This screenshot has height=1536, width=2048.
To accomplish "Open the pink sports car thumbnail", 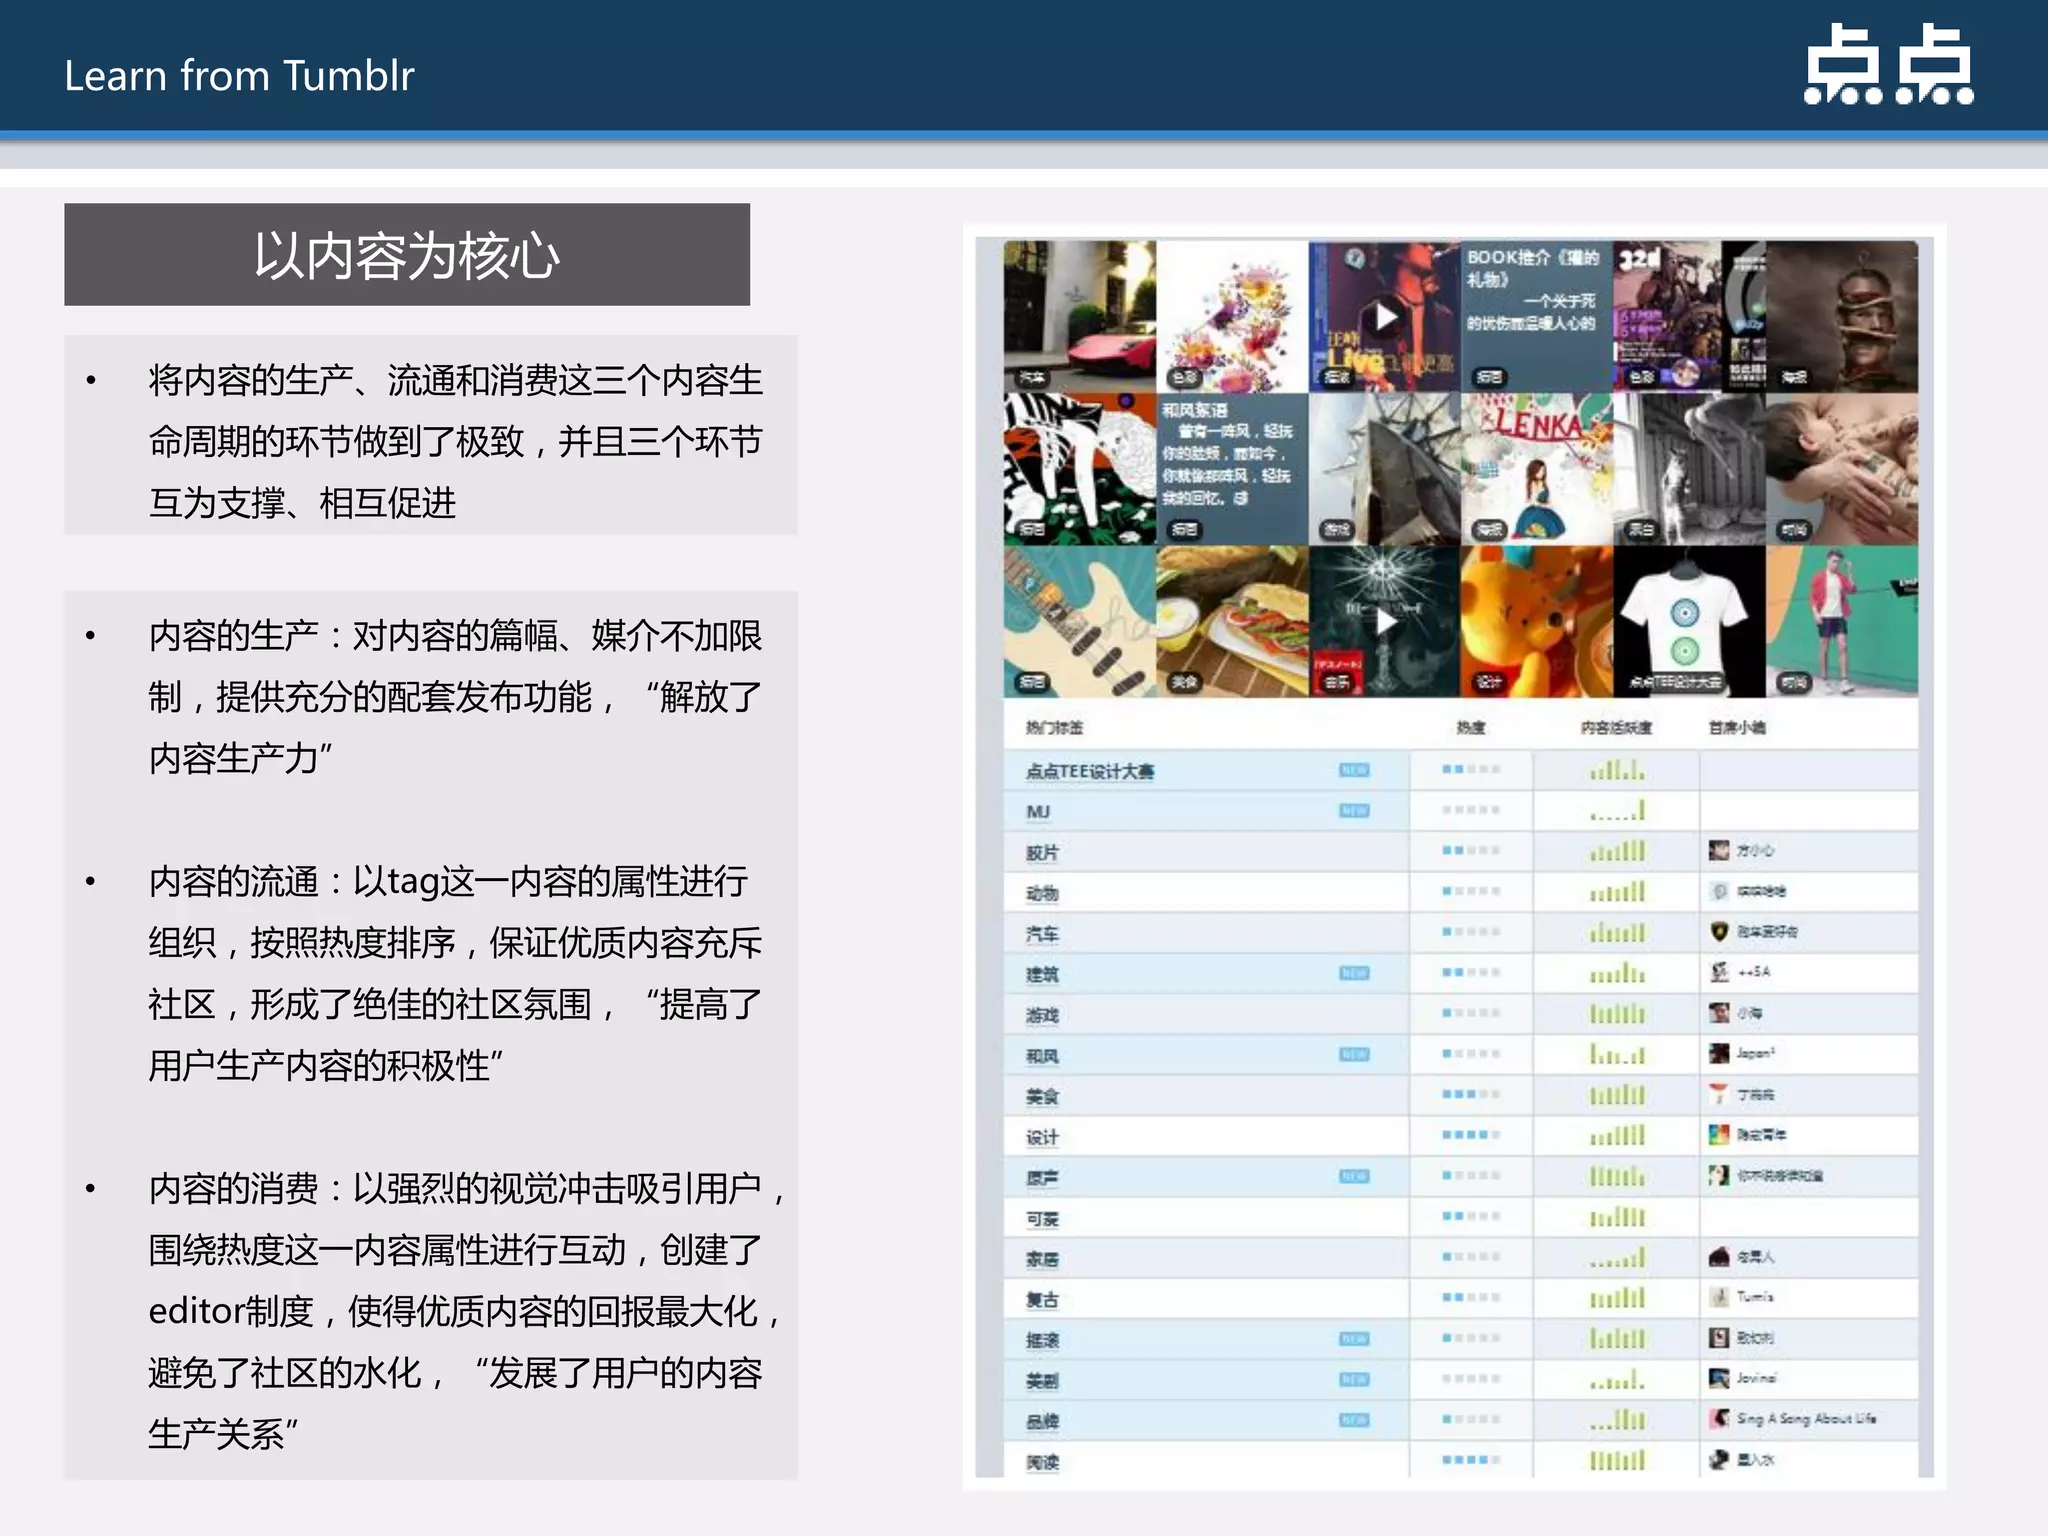I will pyautogui.click(x=1080, y=317).
